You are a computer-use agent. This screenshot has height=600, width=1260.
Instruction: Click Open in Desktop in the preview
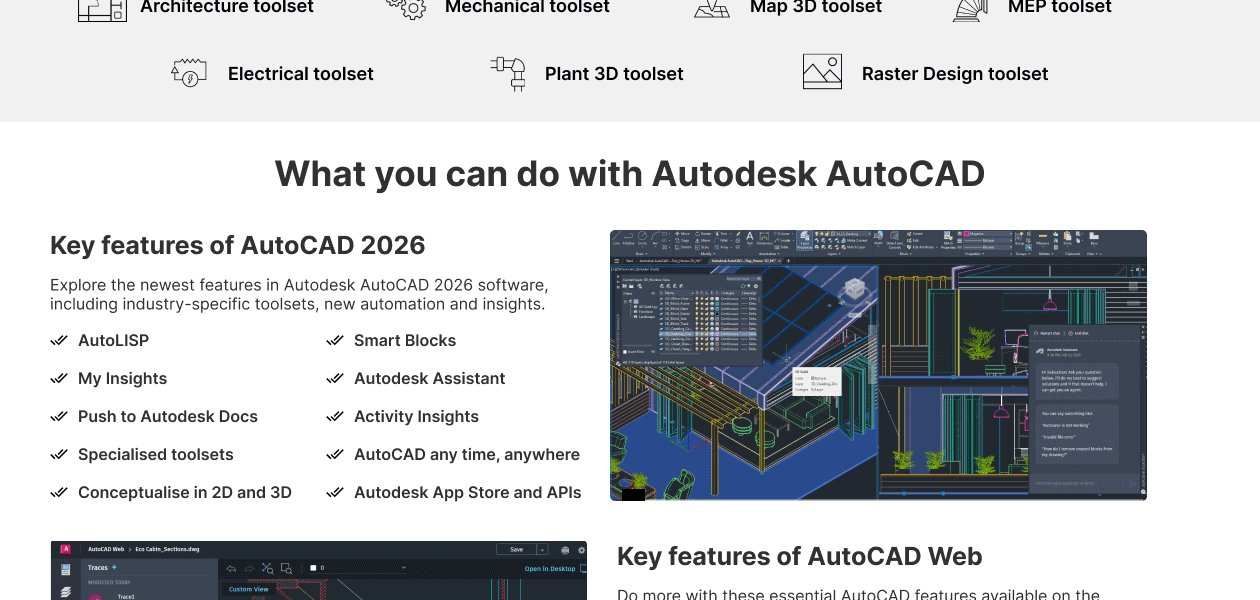550,569
